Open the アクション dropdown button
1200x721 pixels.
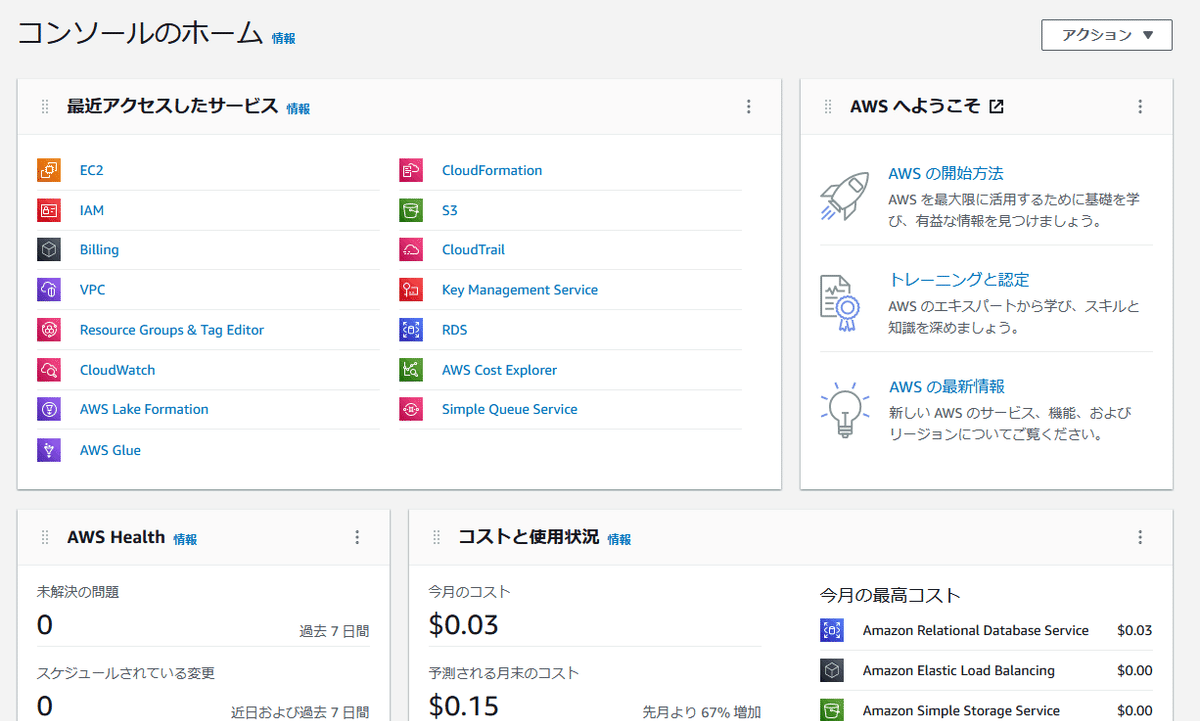1107,35
